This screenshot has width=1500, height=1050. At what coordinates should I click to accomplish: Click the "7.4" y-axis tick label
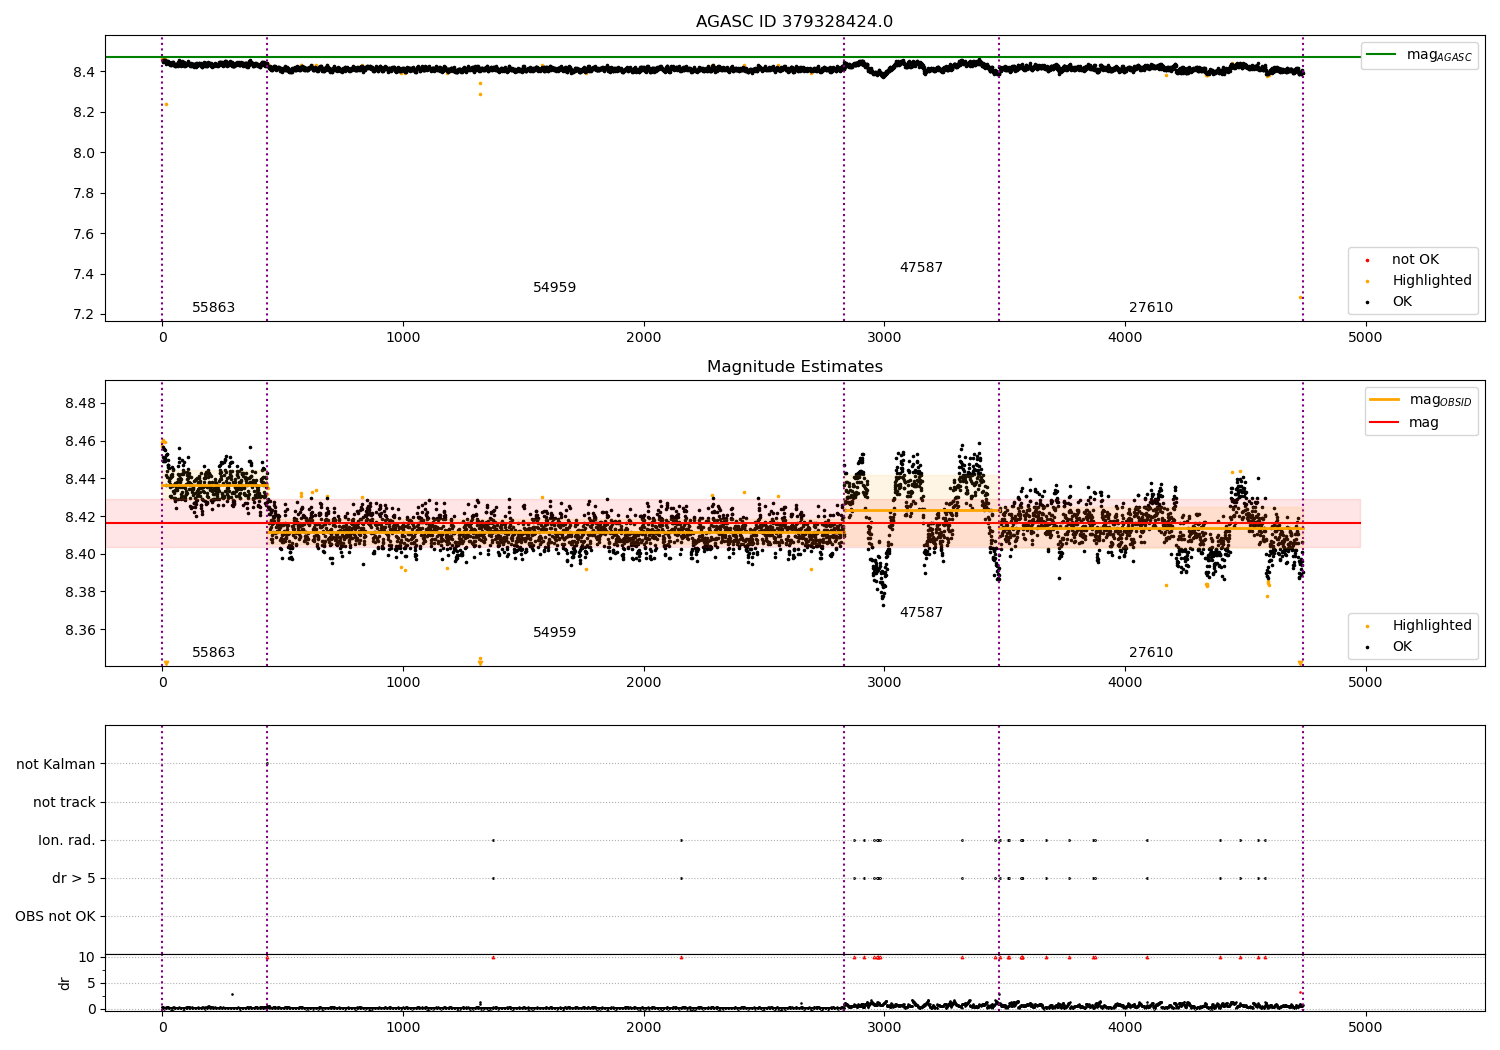[x=84, y=274]
